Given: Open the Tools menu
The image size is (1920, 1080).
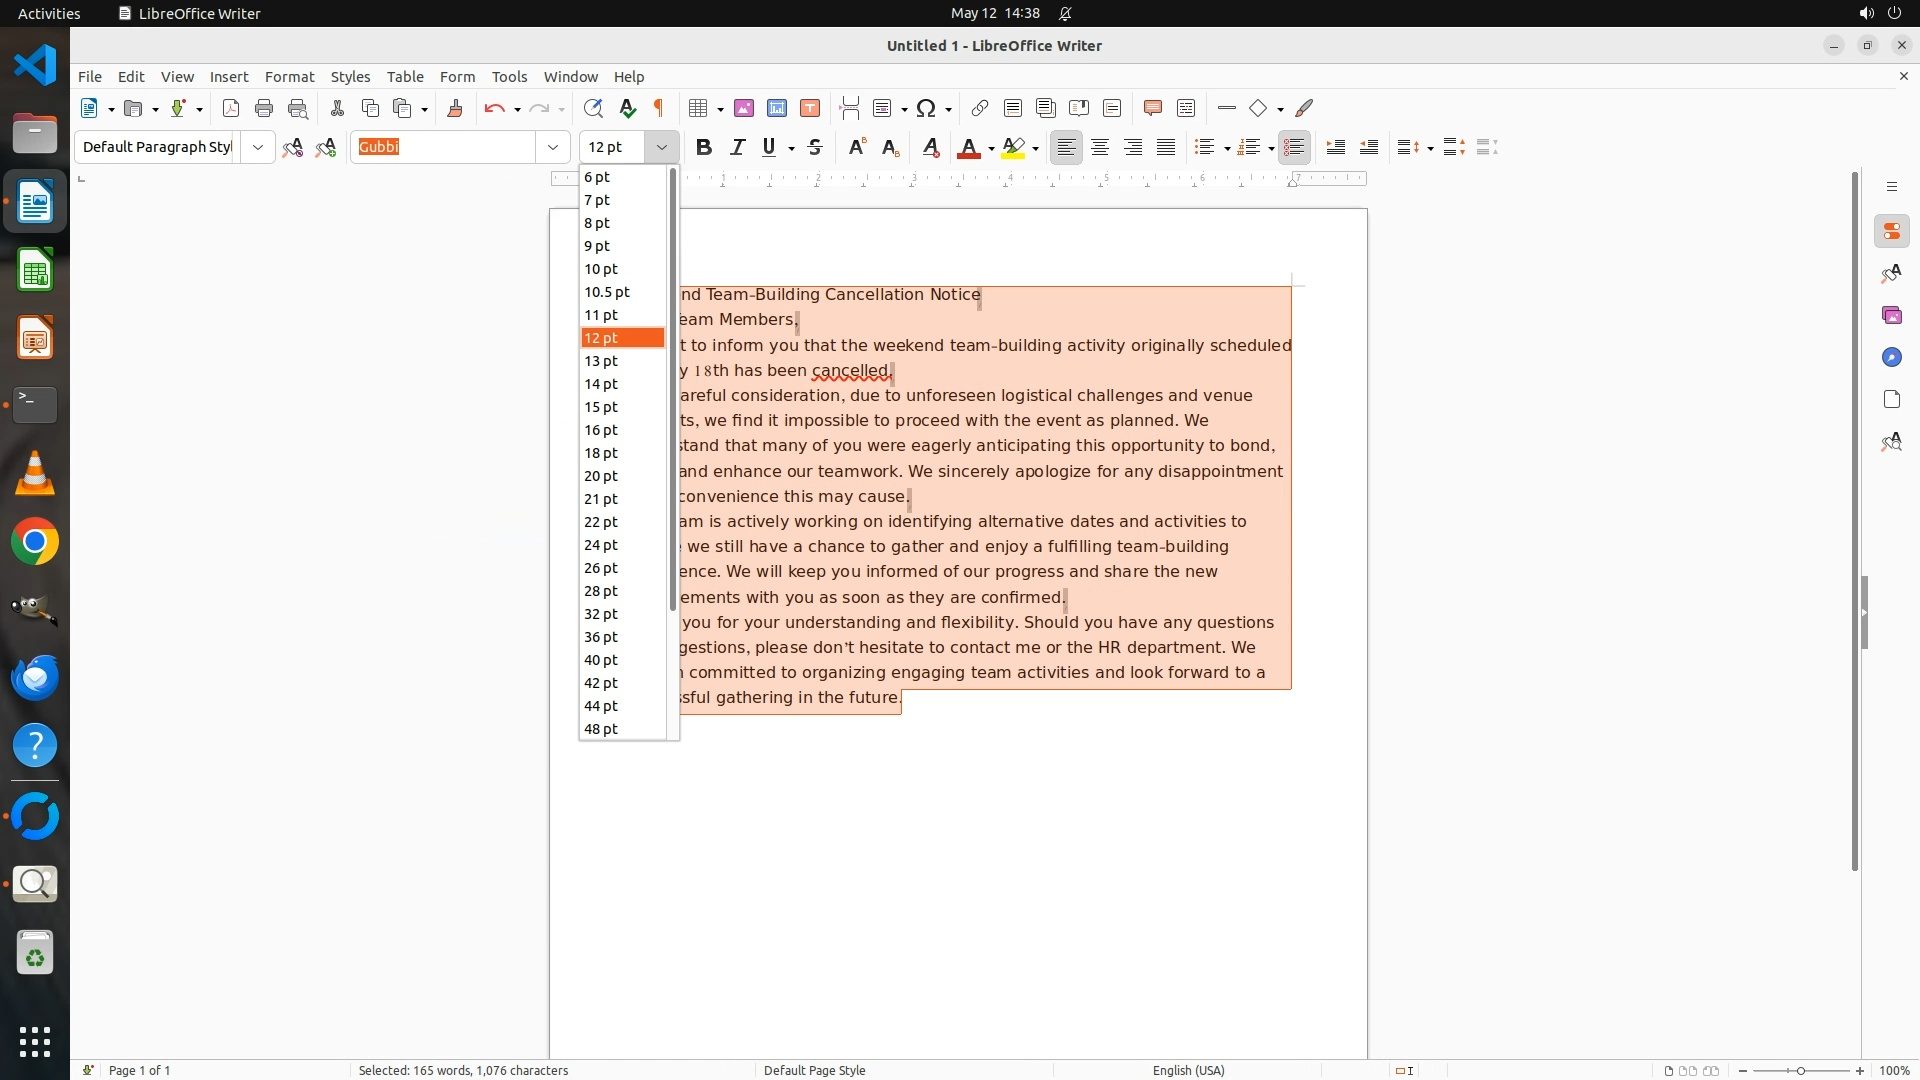Looking at the screenshot, I should point(509,77).
